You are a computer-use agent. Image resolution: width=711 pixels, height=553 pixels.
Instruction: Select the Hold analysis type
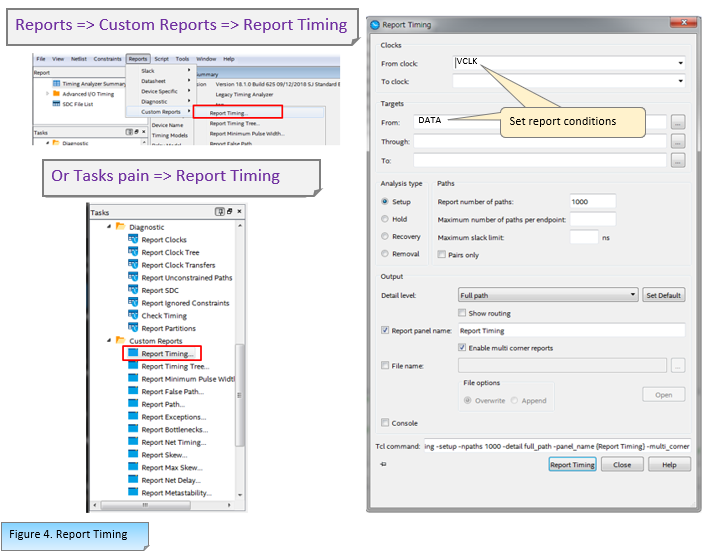point(386,219)
